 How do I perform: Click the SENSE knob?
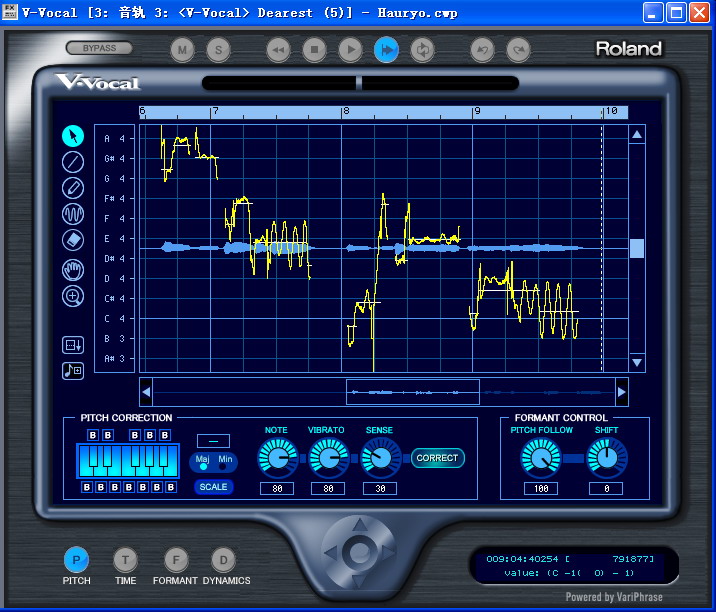tap(381, 458)
